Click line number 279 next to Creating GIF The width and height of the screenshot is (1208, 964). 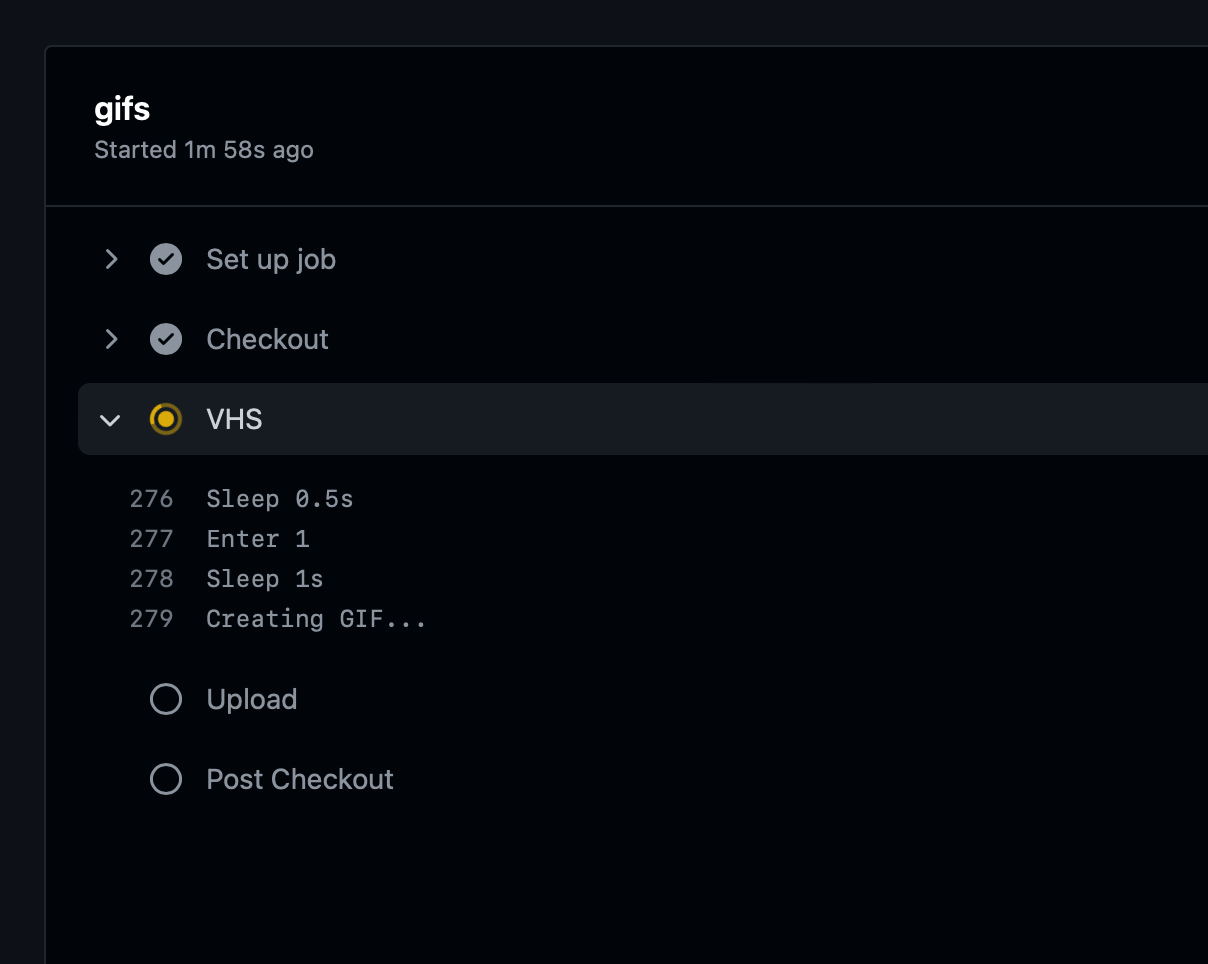(x=151, y=618)
